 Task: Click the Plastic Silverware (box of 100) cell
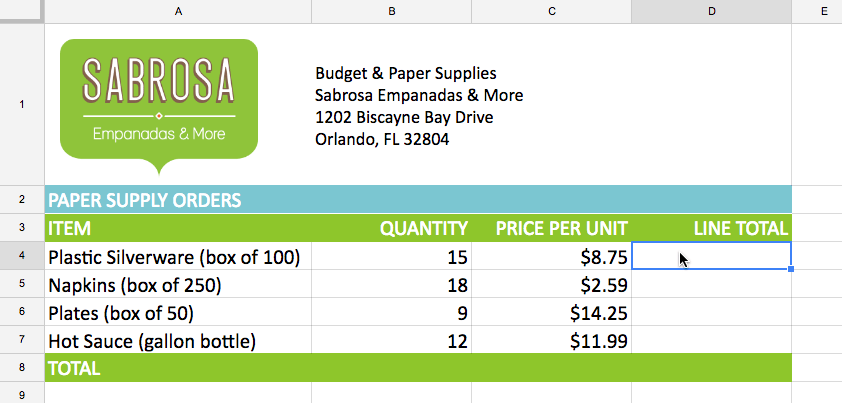(175, 257)
